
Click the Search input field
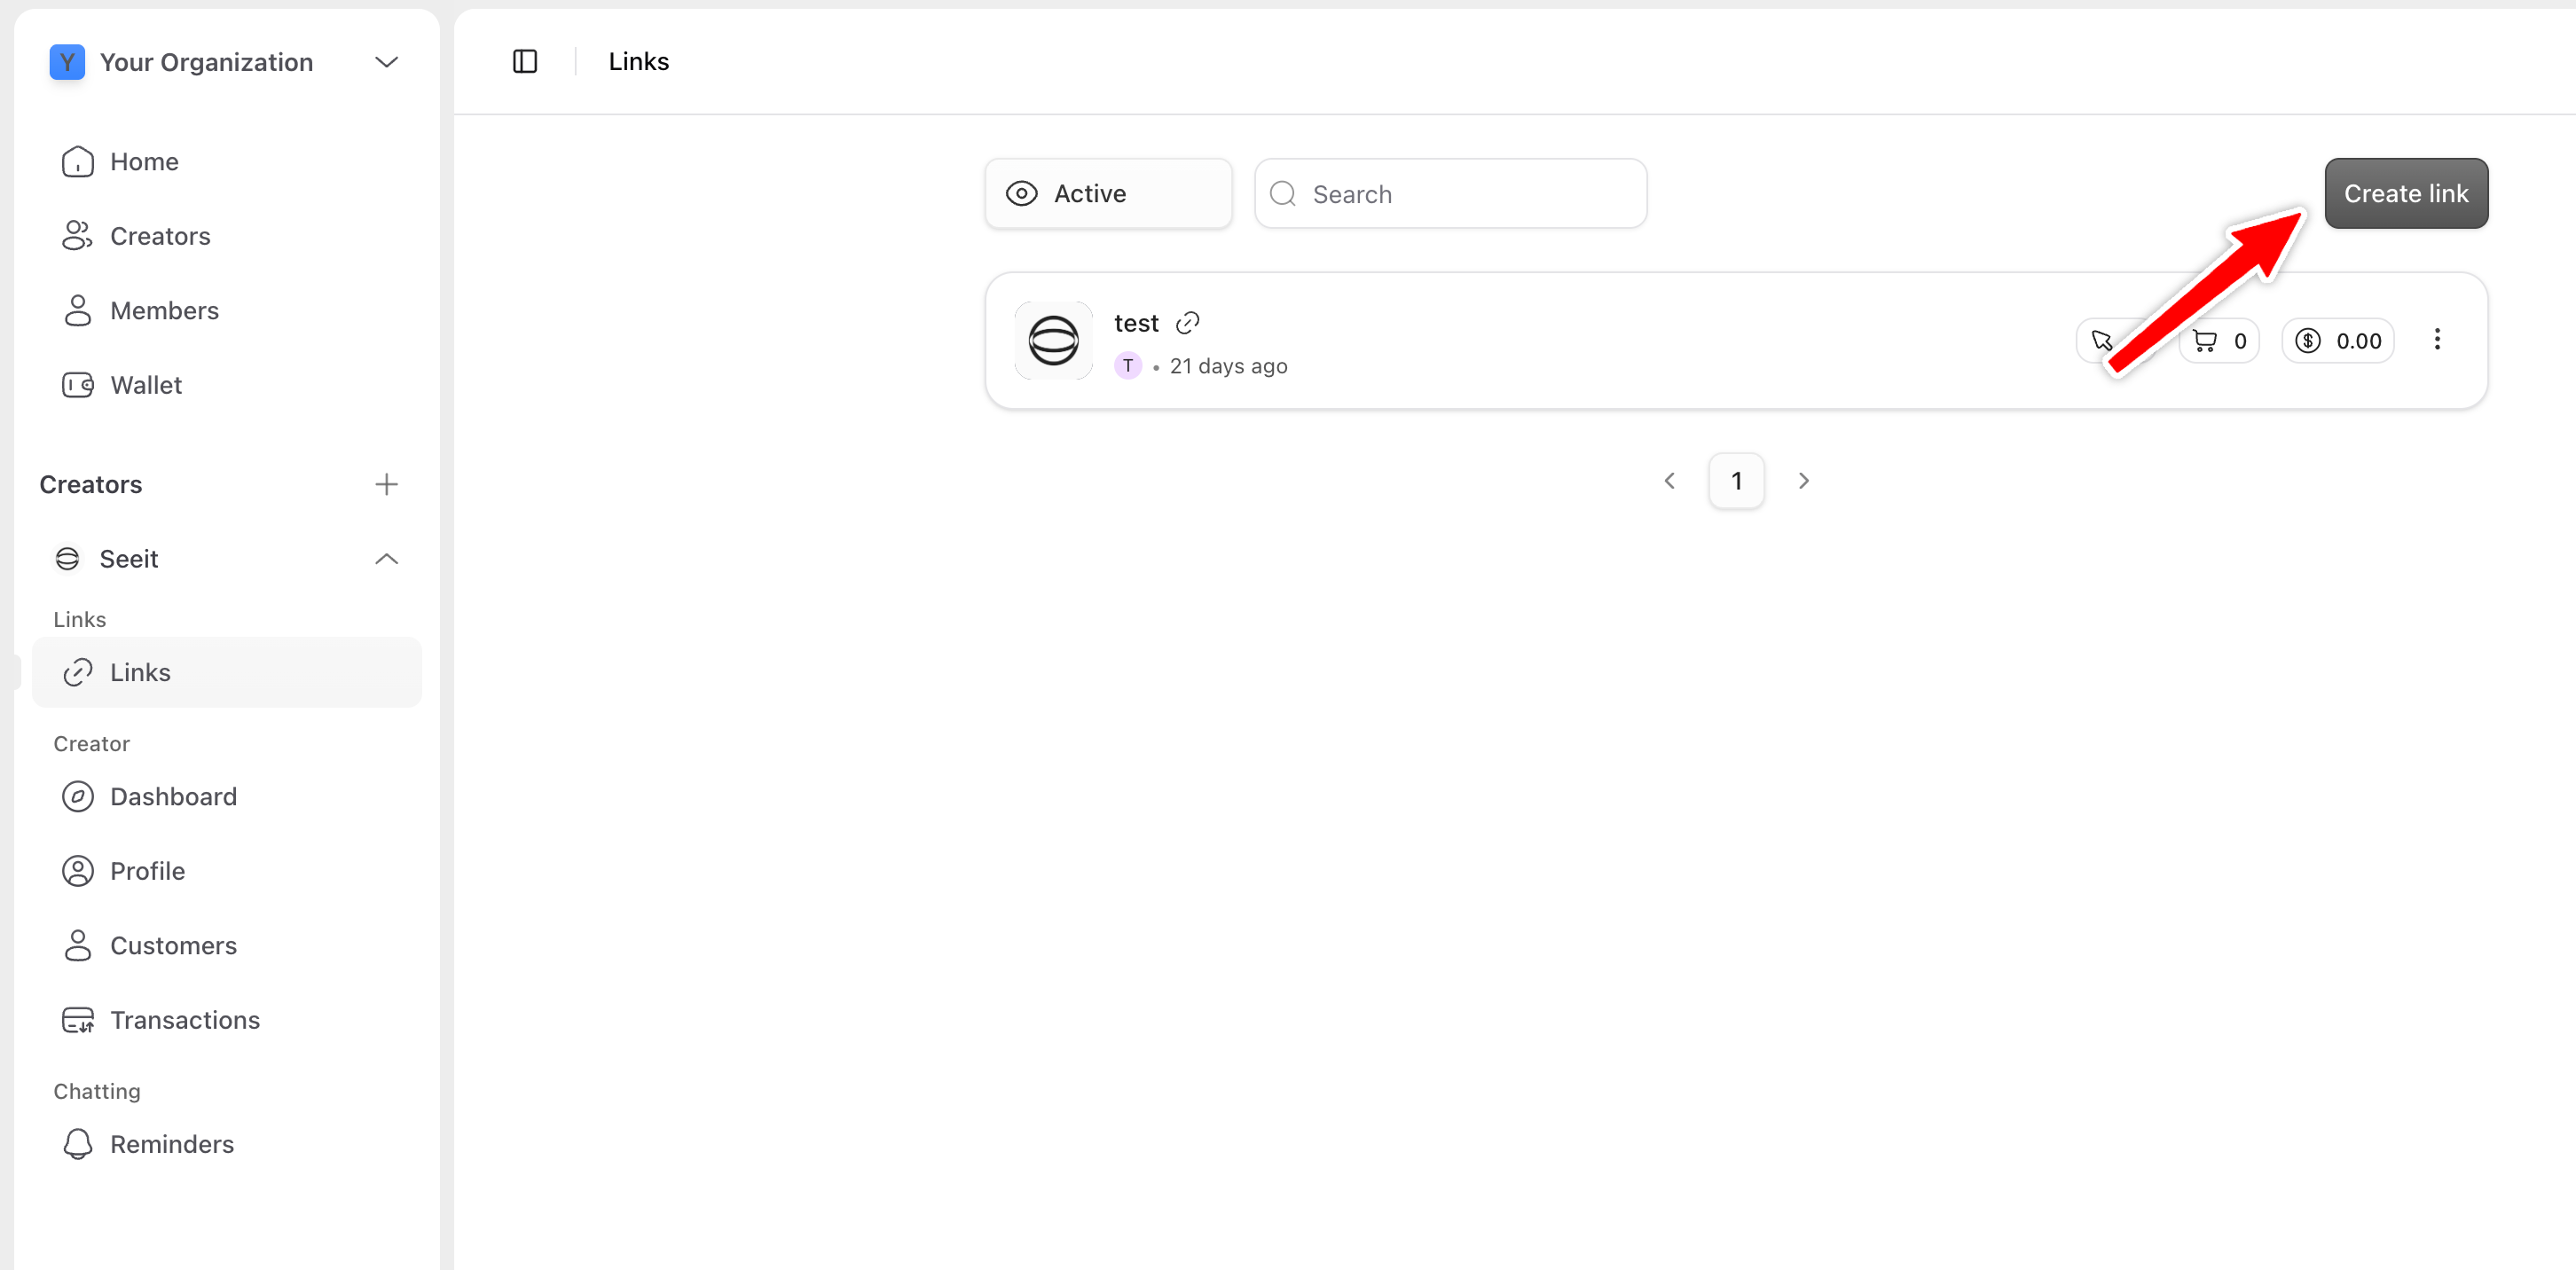(x=1450, y=194)
